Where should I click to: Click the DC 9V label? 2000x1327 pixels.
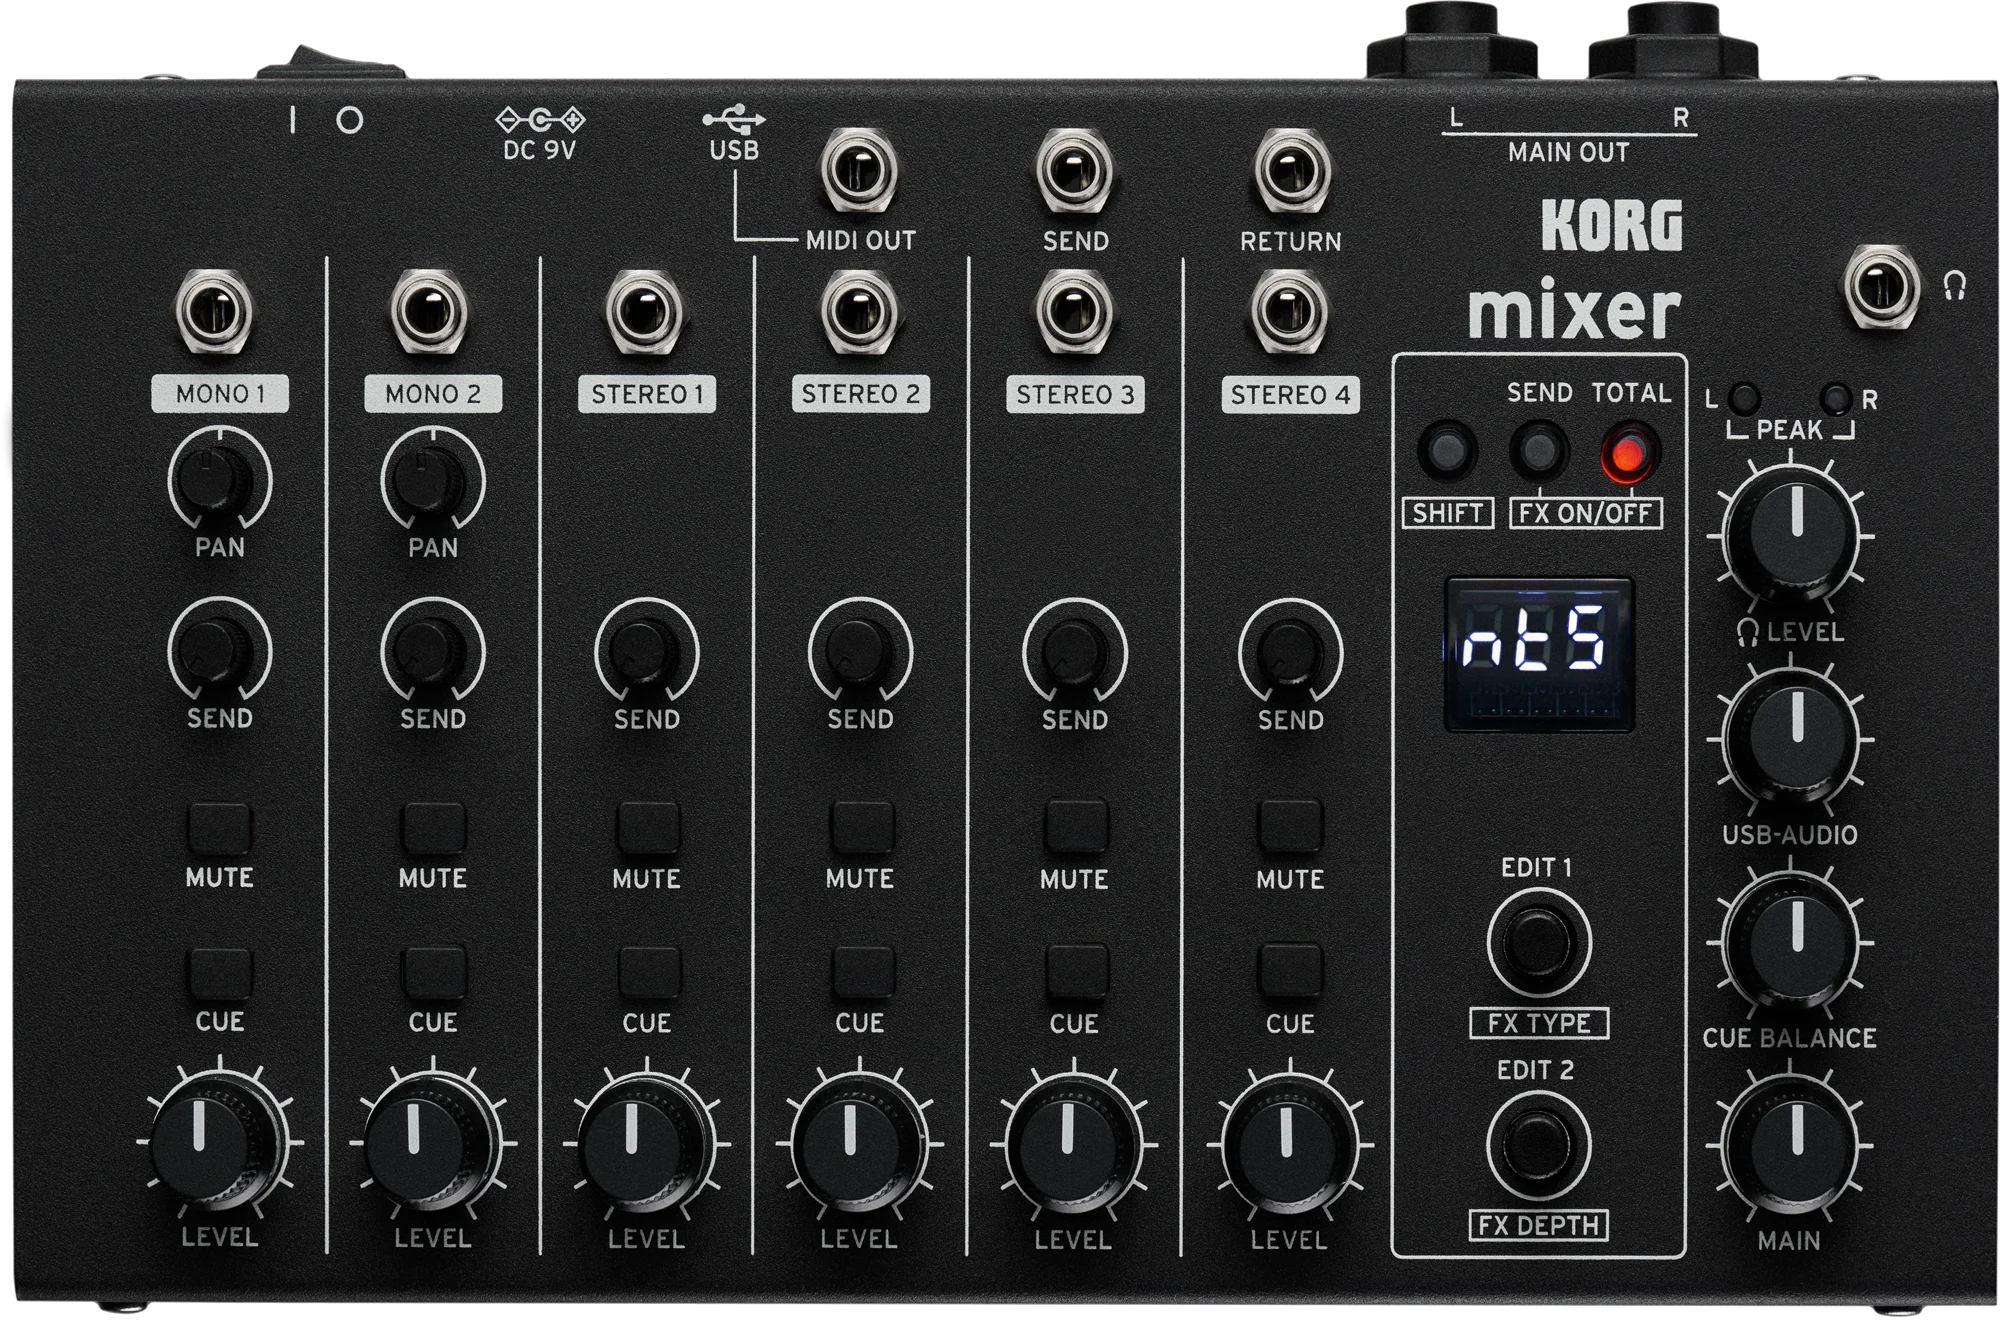coord(539,150)
